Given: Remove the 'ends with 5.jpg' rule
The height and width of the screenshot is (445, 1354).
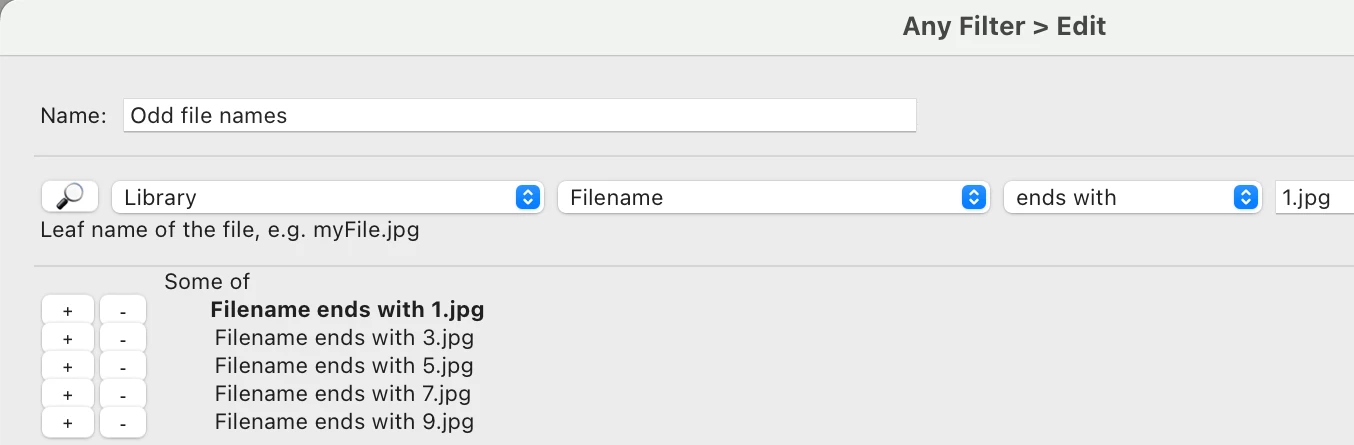Looking at the screenshot, I should point(123,367).
